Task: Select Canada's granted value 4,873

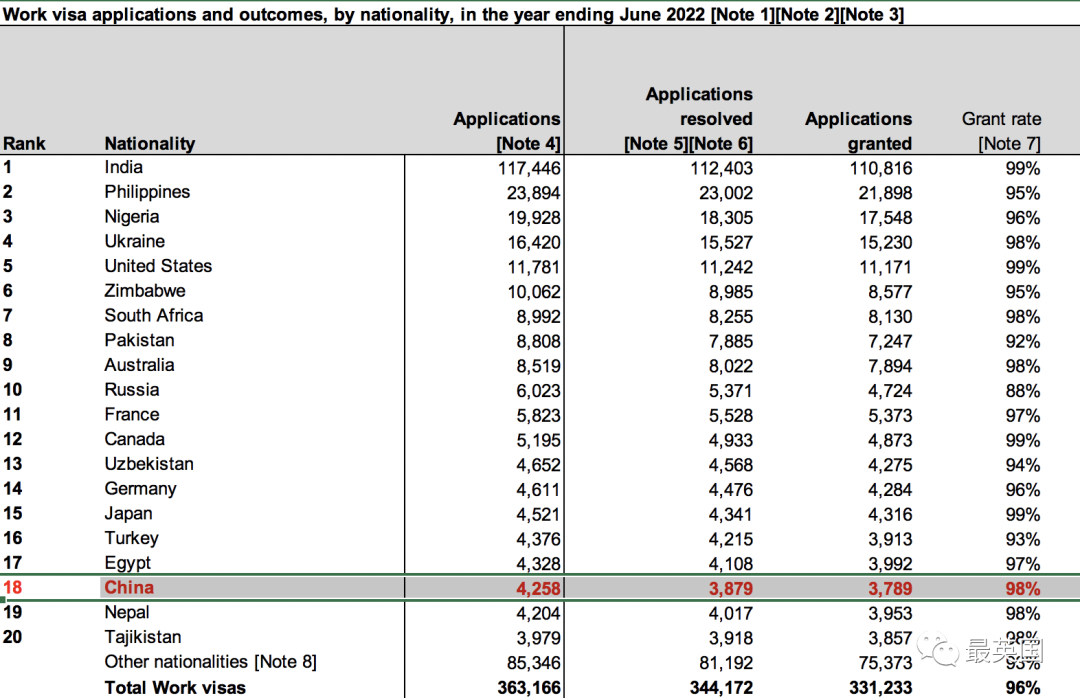Action: pos(890,442)
